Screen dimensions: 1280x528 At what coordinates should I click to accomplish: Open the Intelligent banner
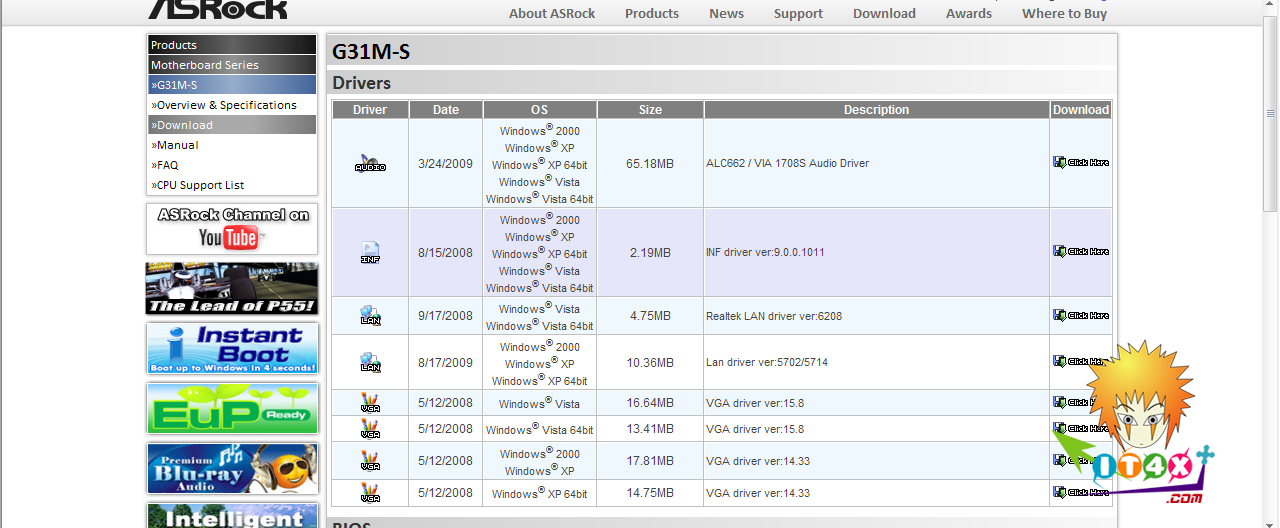(x=232, y=516)
